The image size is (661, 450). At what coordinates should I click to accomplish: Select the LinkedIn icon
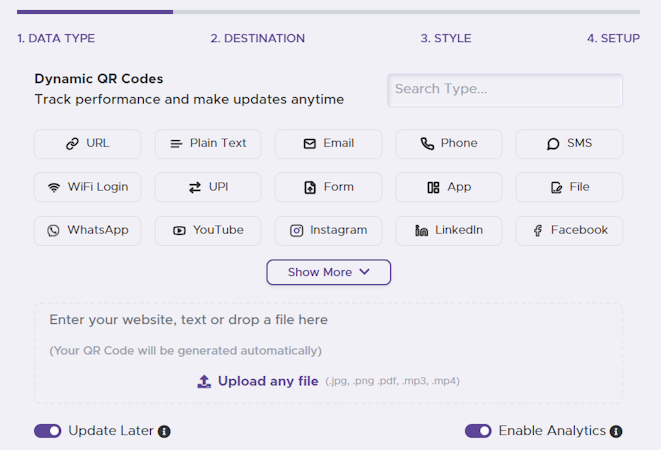[421, 231]
